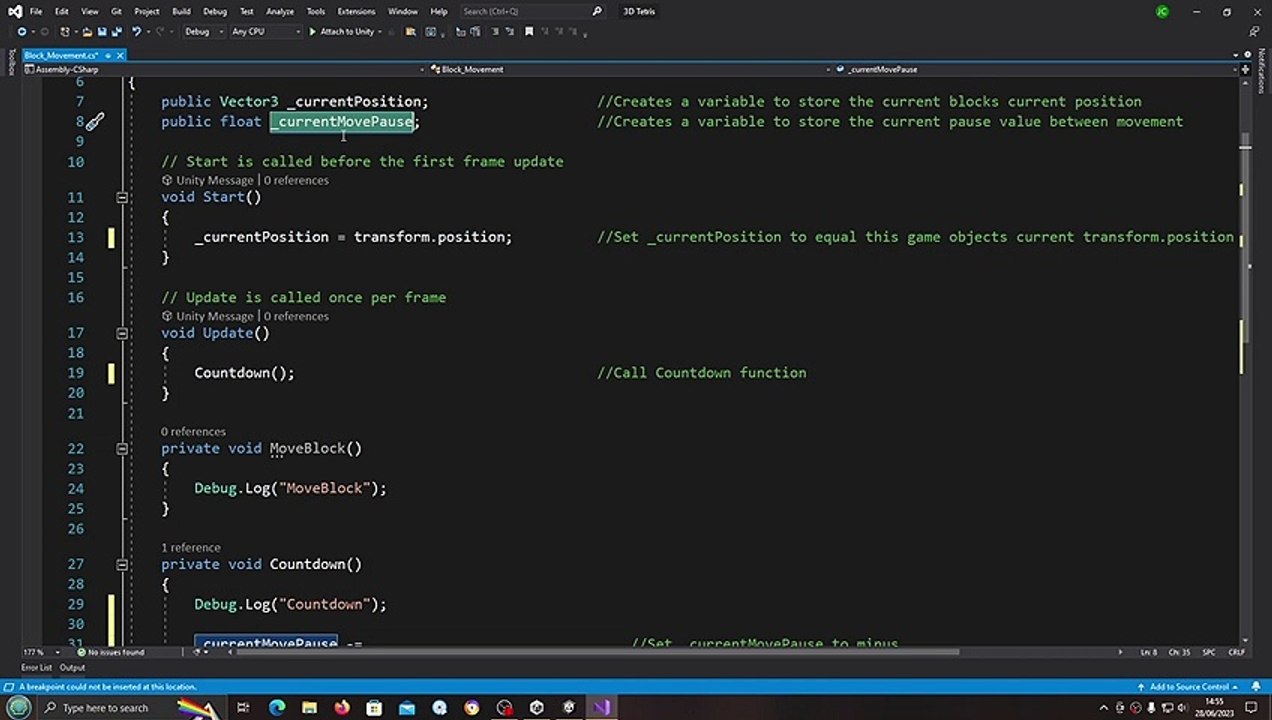Click the '1 reference' CodeLens link
This screenshot has height=720, width=1272.
[x=190, y=547]
